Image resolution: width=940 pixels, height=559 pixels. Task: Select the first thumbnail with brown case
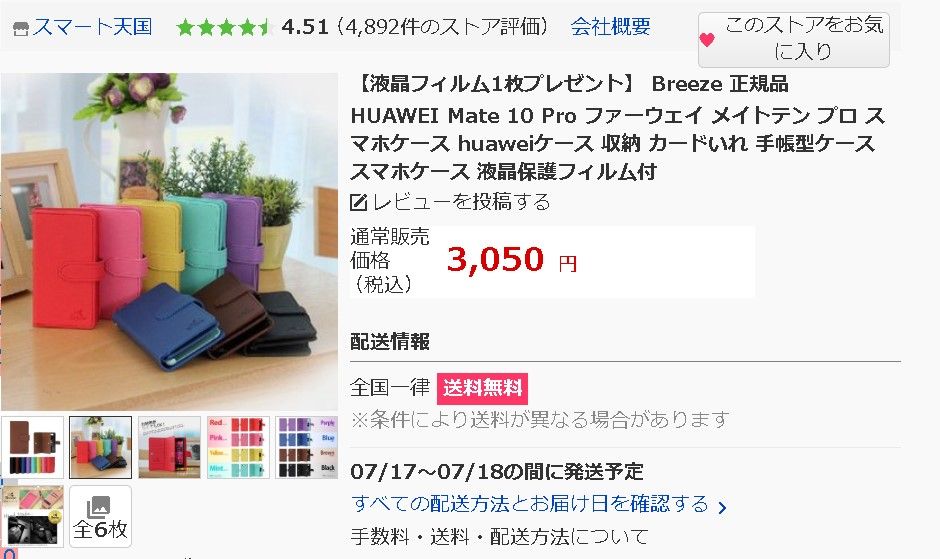click(x=32, y=447)
